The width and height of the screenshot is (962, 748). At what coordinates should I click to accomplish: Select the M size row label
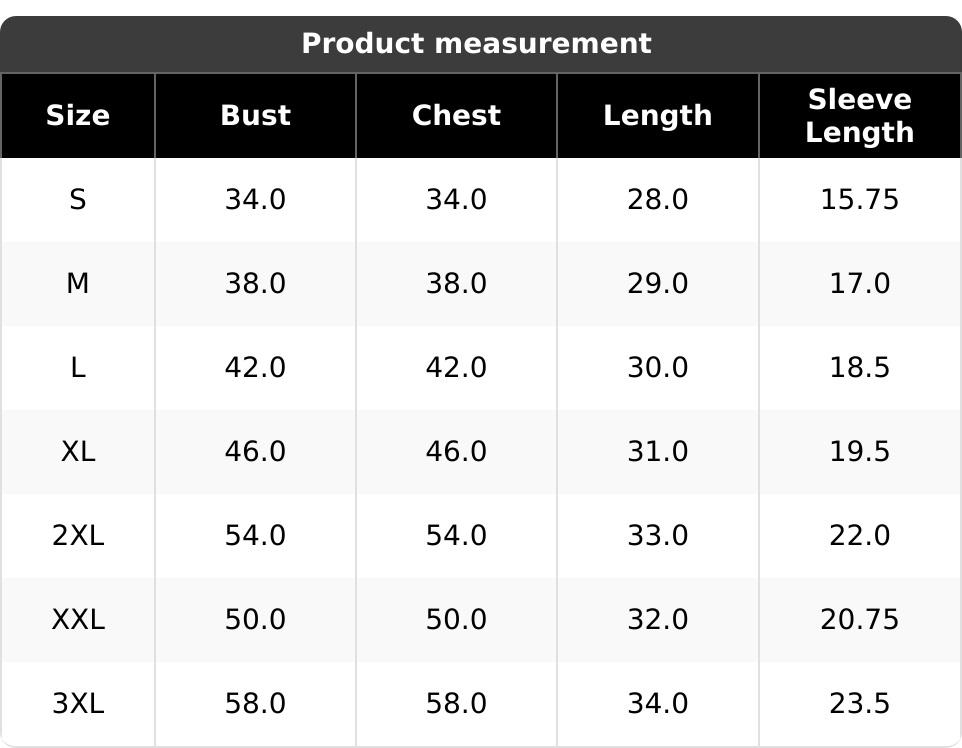click(x=78, y=284)
